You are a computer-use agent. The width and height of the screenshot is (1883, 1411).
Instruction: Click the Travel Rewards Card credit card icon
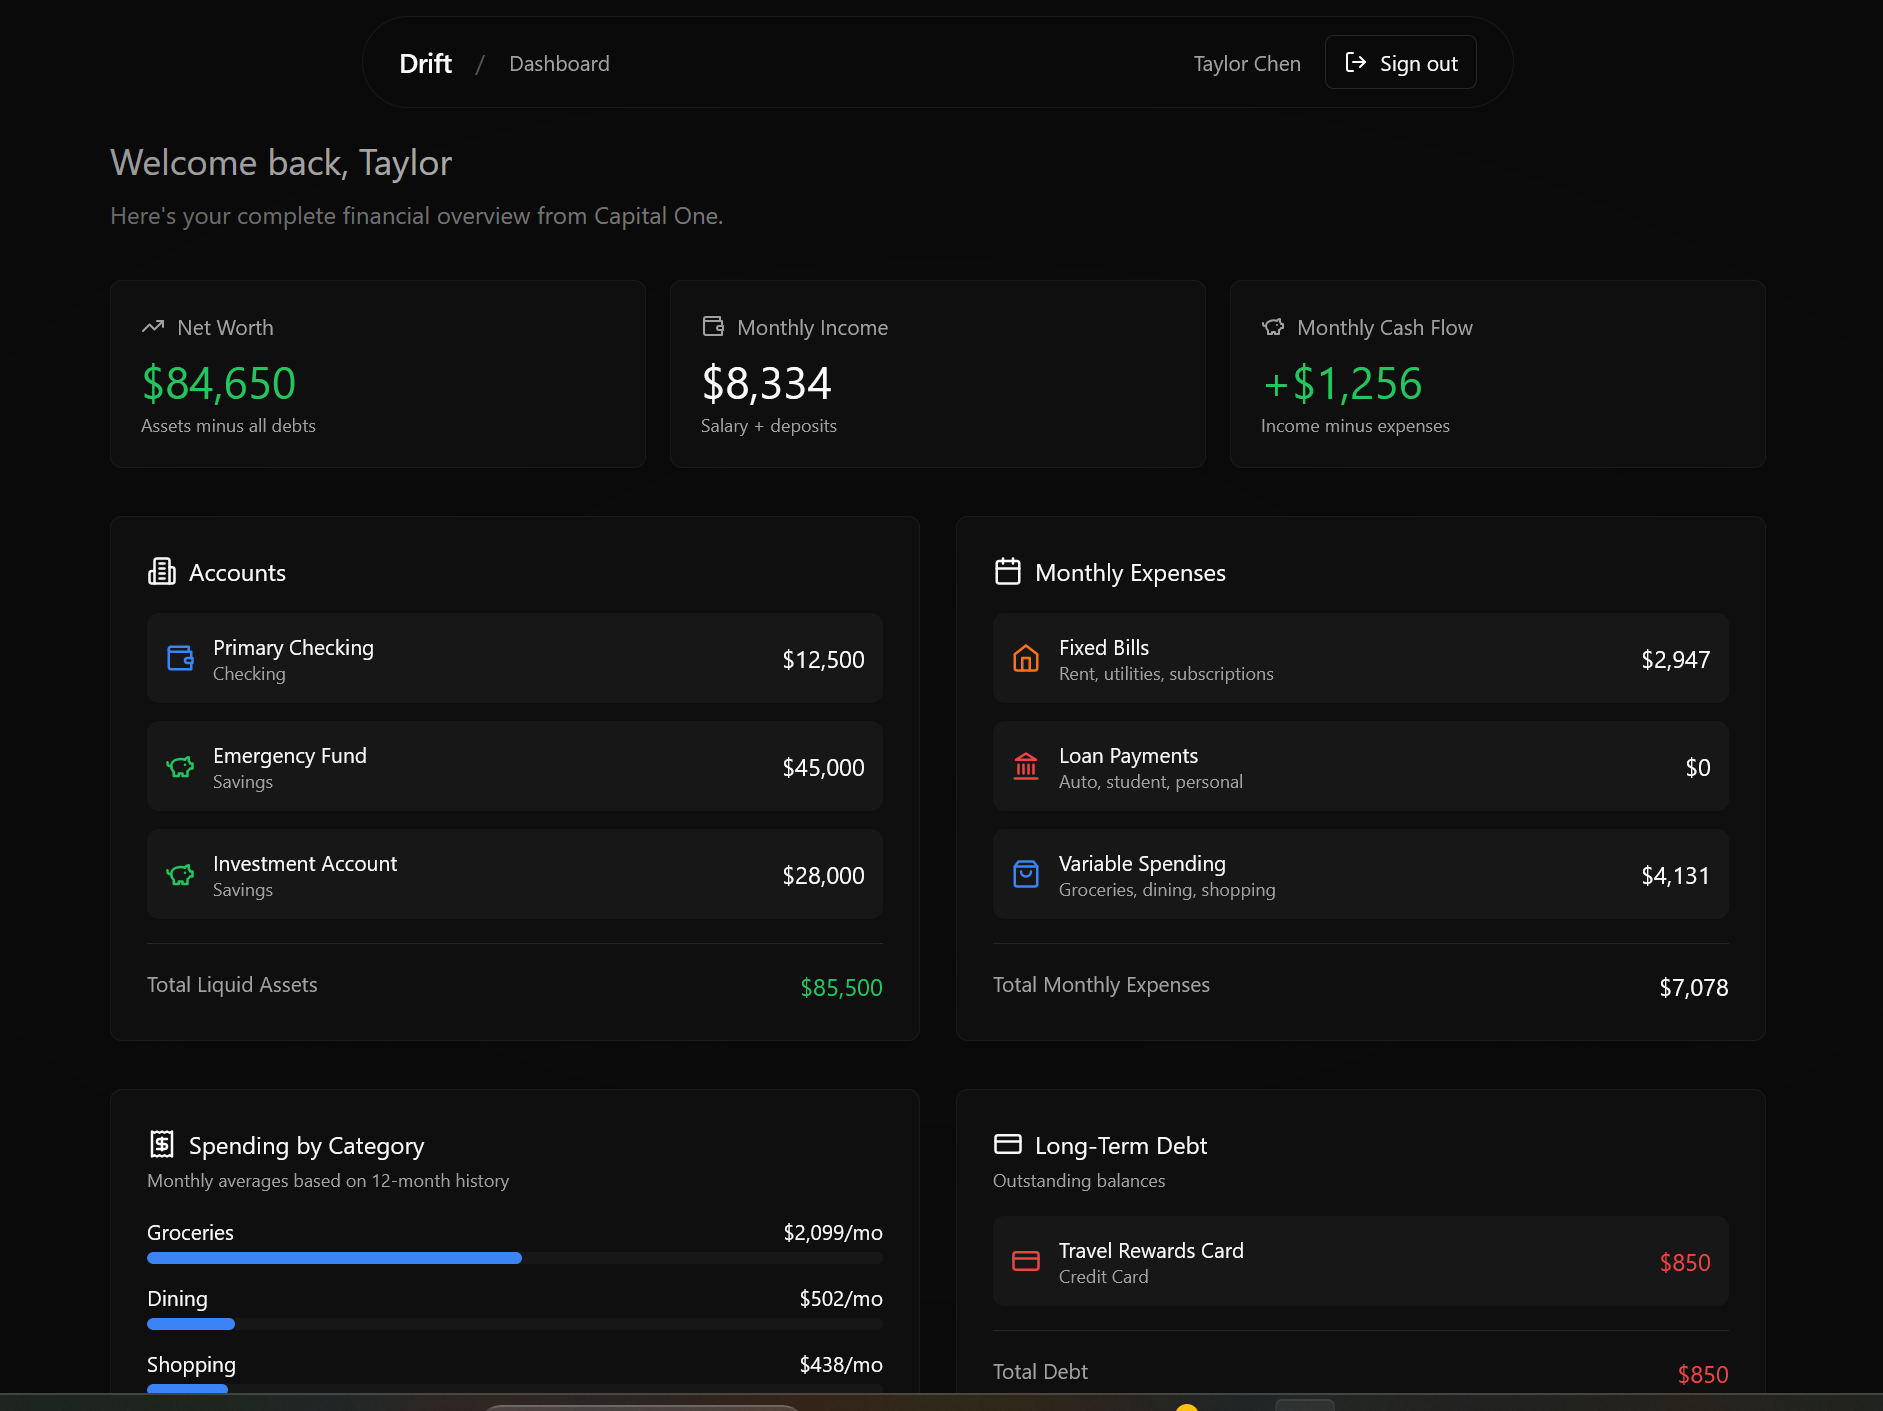click(x=1026, y=1262)
